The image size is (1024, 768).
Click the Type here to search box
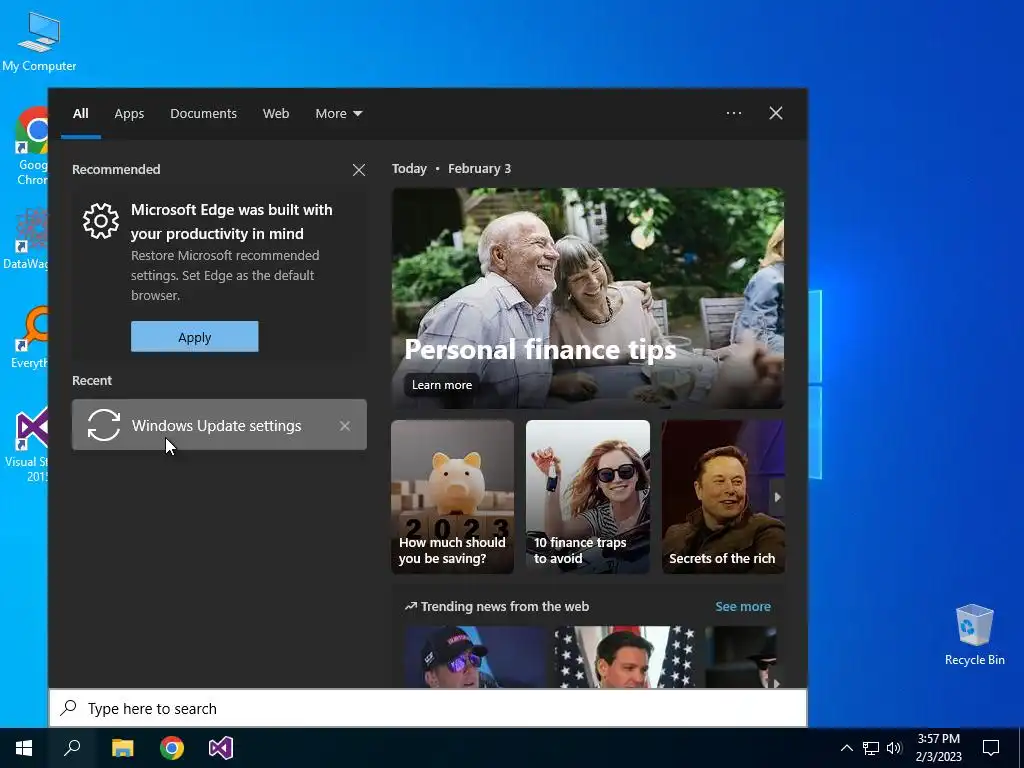point(428,708)
